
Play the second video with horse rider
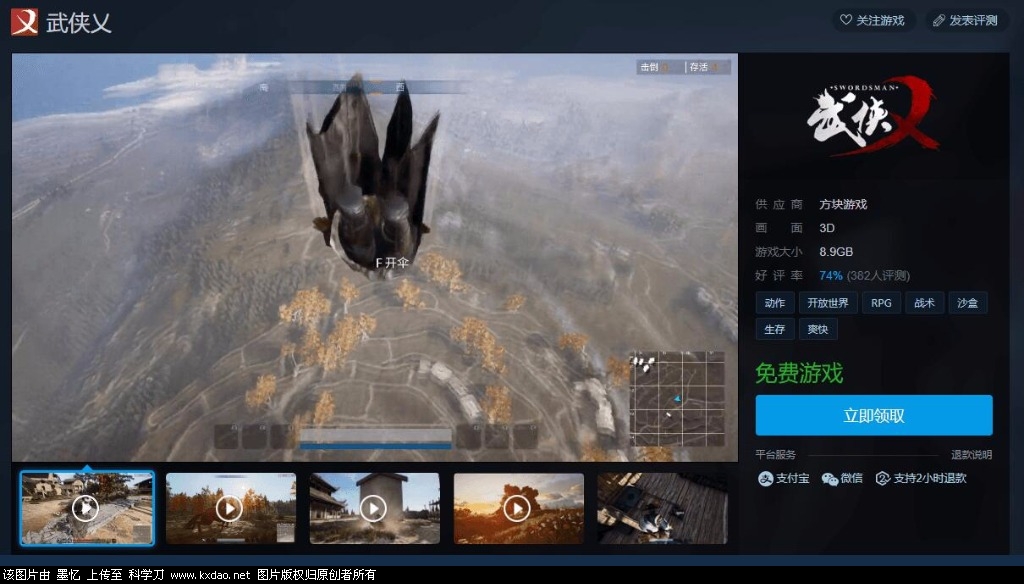[x=230, y=509]
